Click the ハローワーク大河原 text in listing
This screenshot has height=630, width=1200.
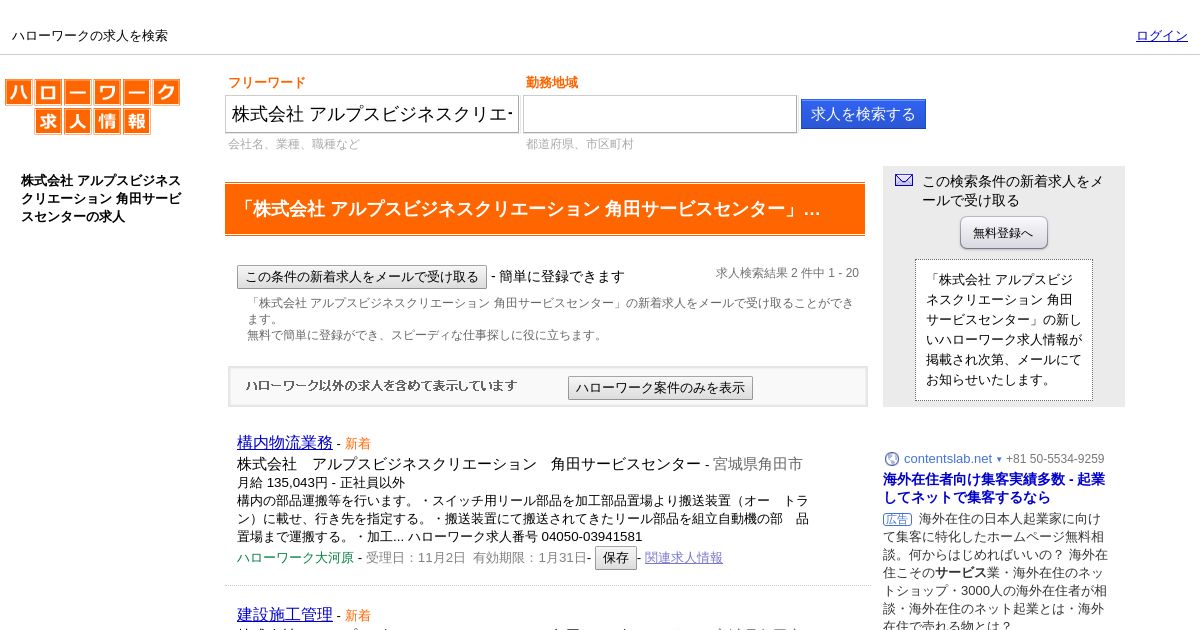click(295, 558)
